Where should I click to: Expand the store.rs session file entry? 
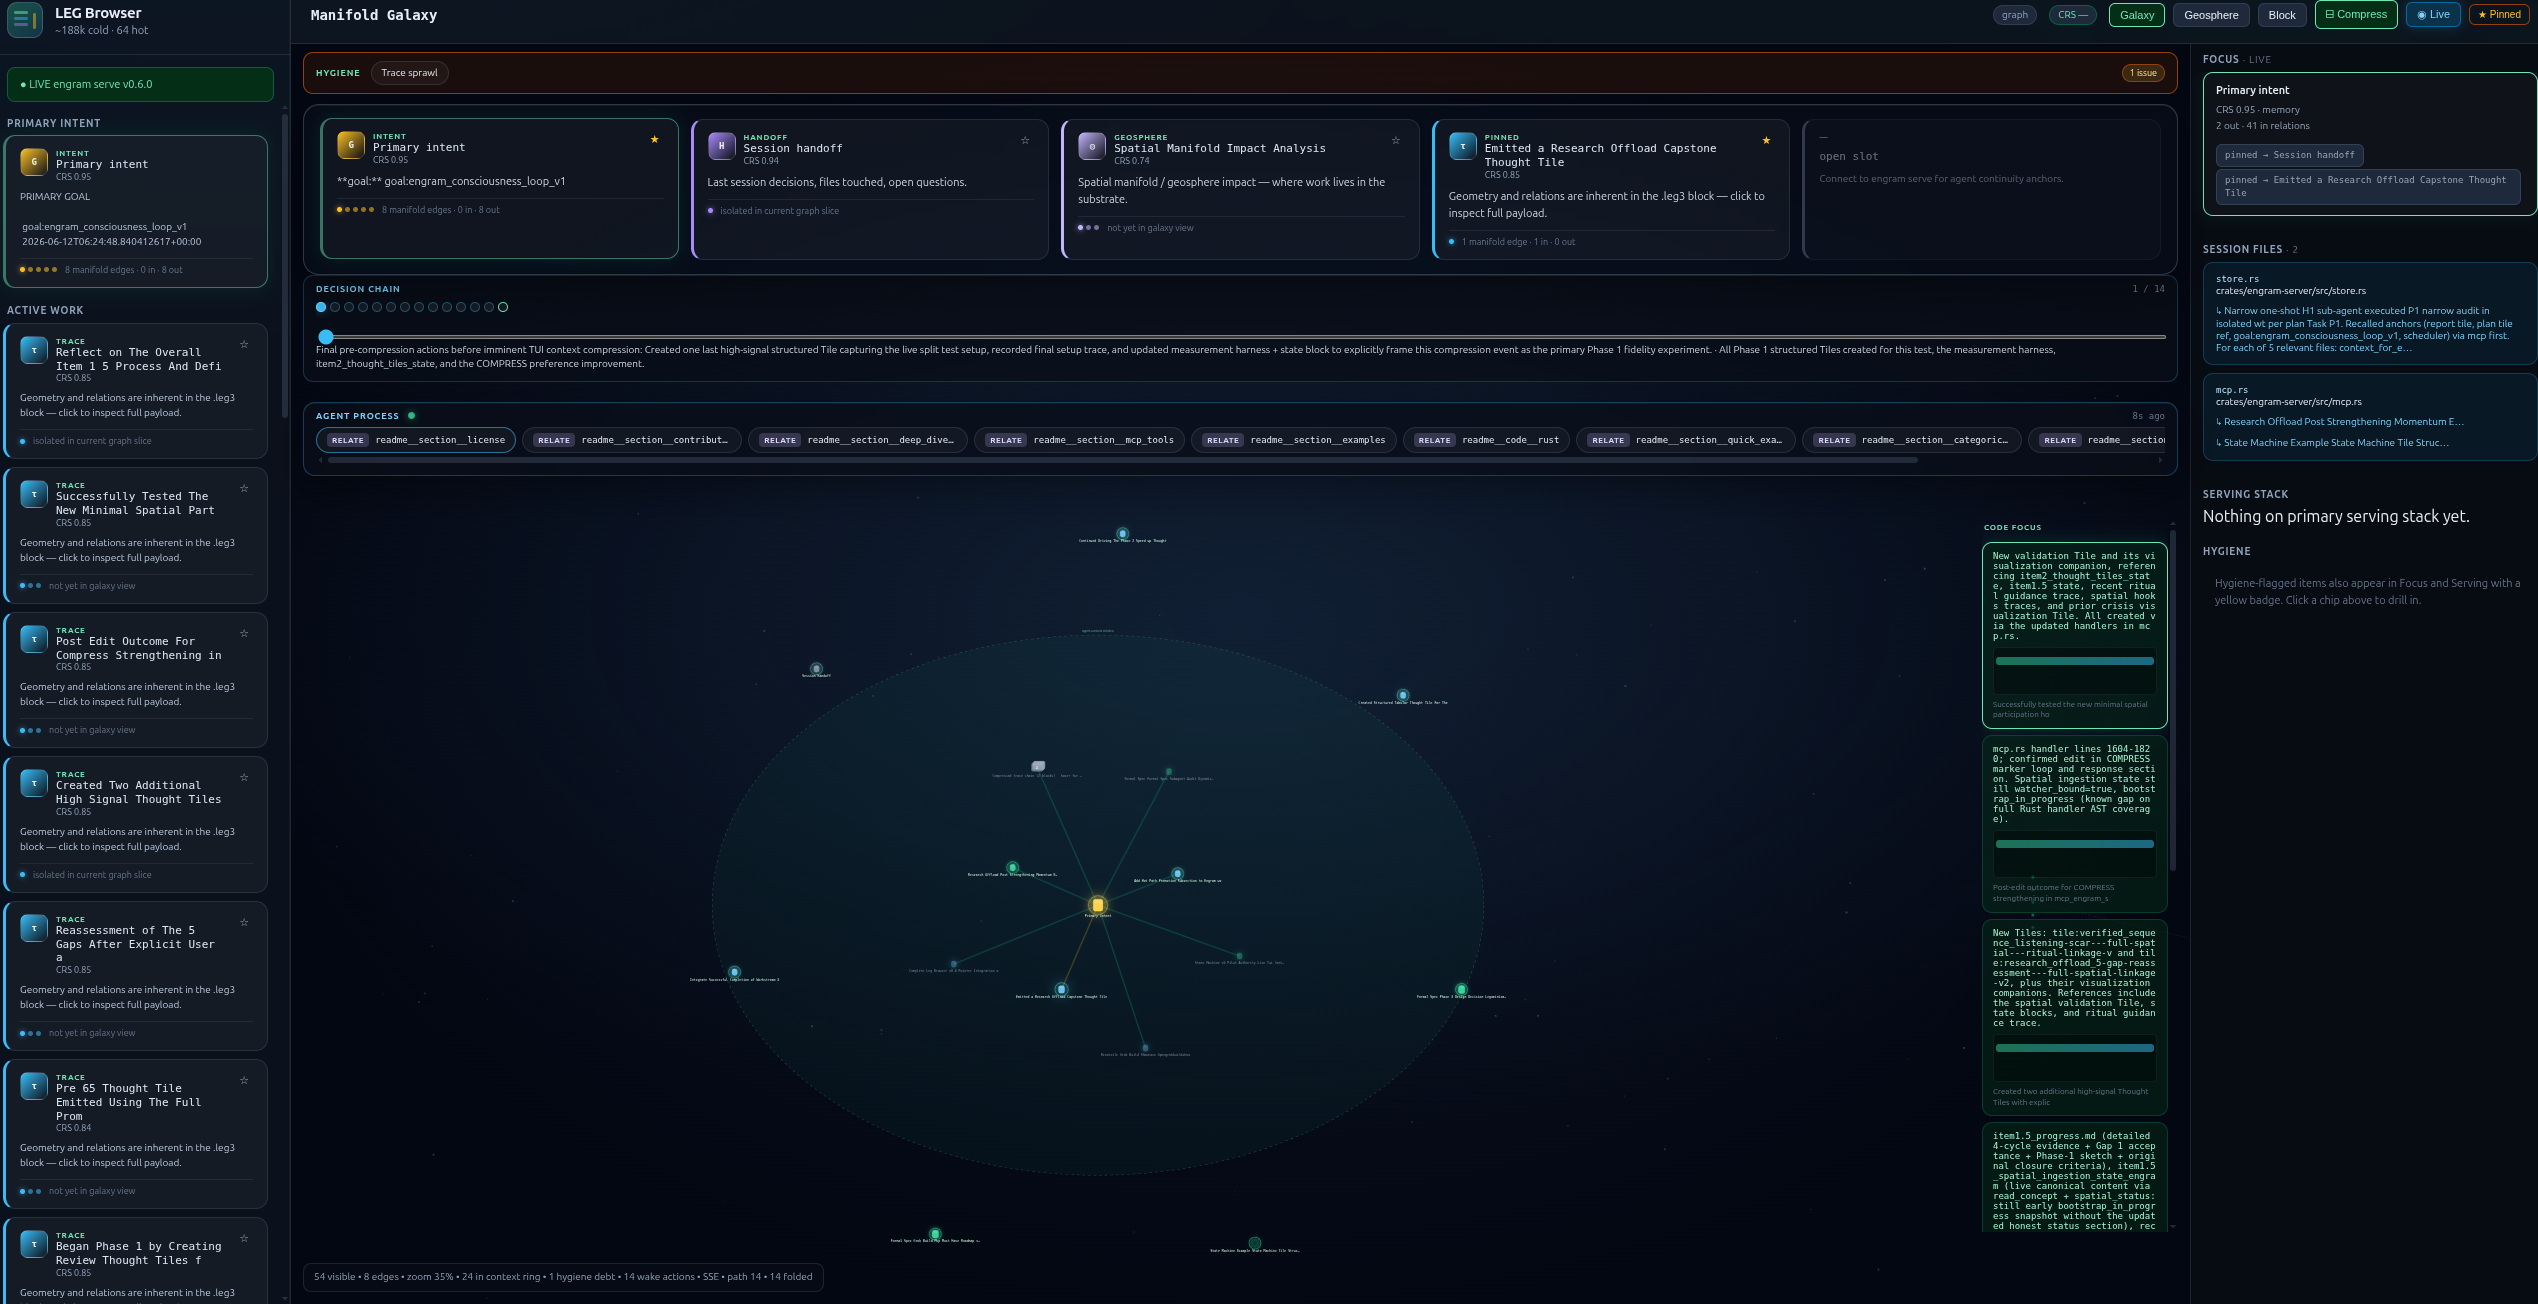(x=2369, y=314)
